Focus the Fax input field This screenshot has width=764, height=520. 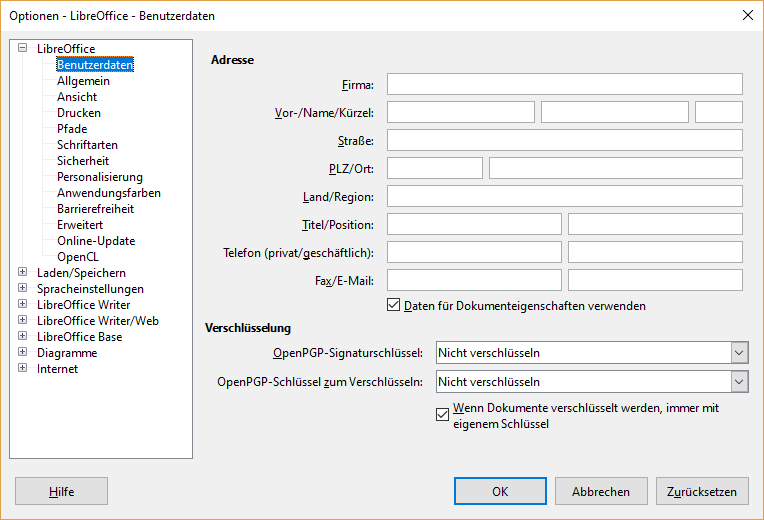[x=474, y=280]
